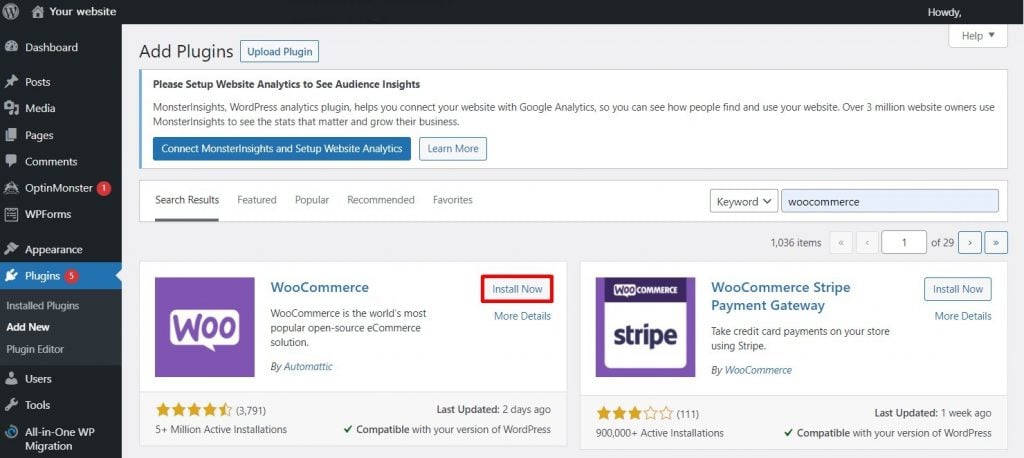Switch to the Search Results tab

[x=187, y=200]
